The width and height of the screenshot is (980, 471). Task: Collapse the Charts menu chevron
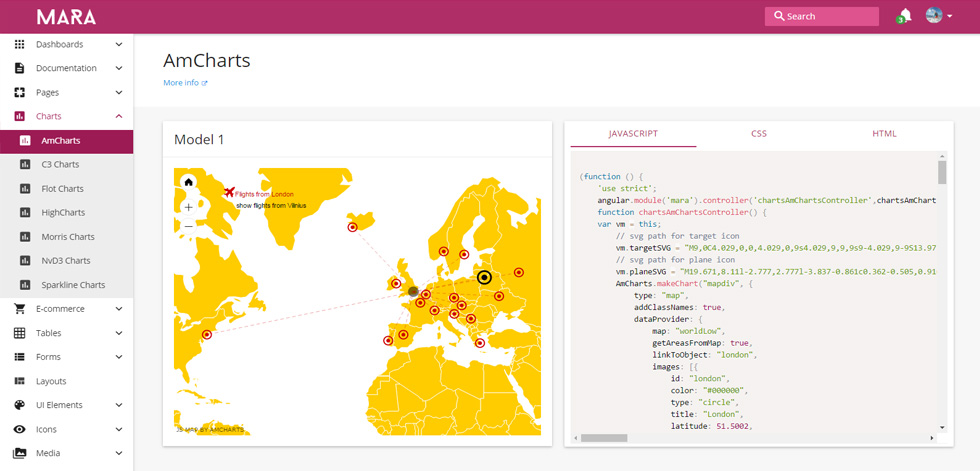[119, 116]
